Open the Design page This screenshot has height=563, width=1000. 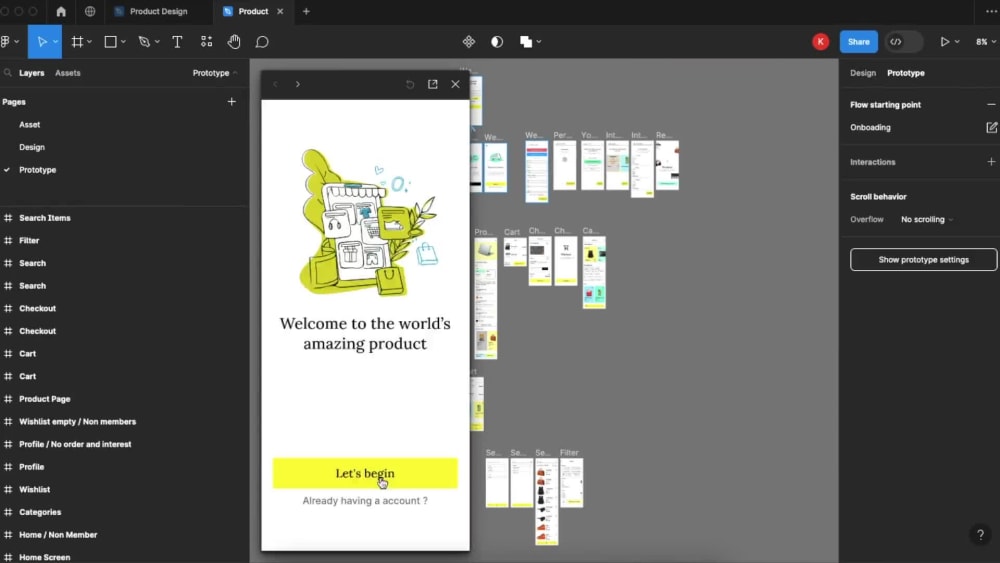click(32, 147)
